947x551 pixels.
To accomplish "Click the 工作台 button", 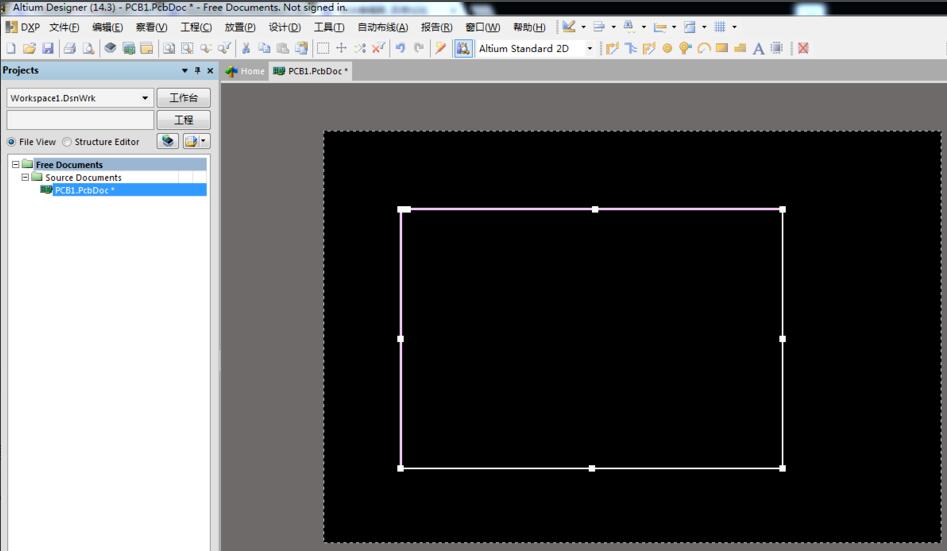I will click(184, 98).
